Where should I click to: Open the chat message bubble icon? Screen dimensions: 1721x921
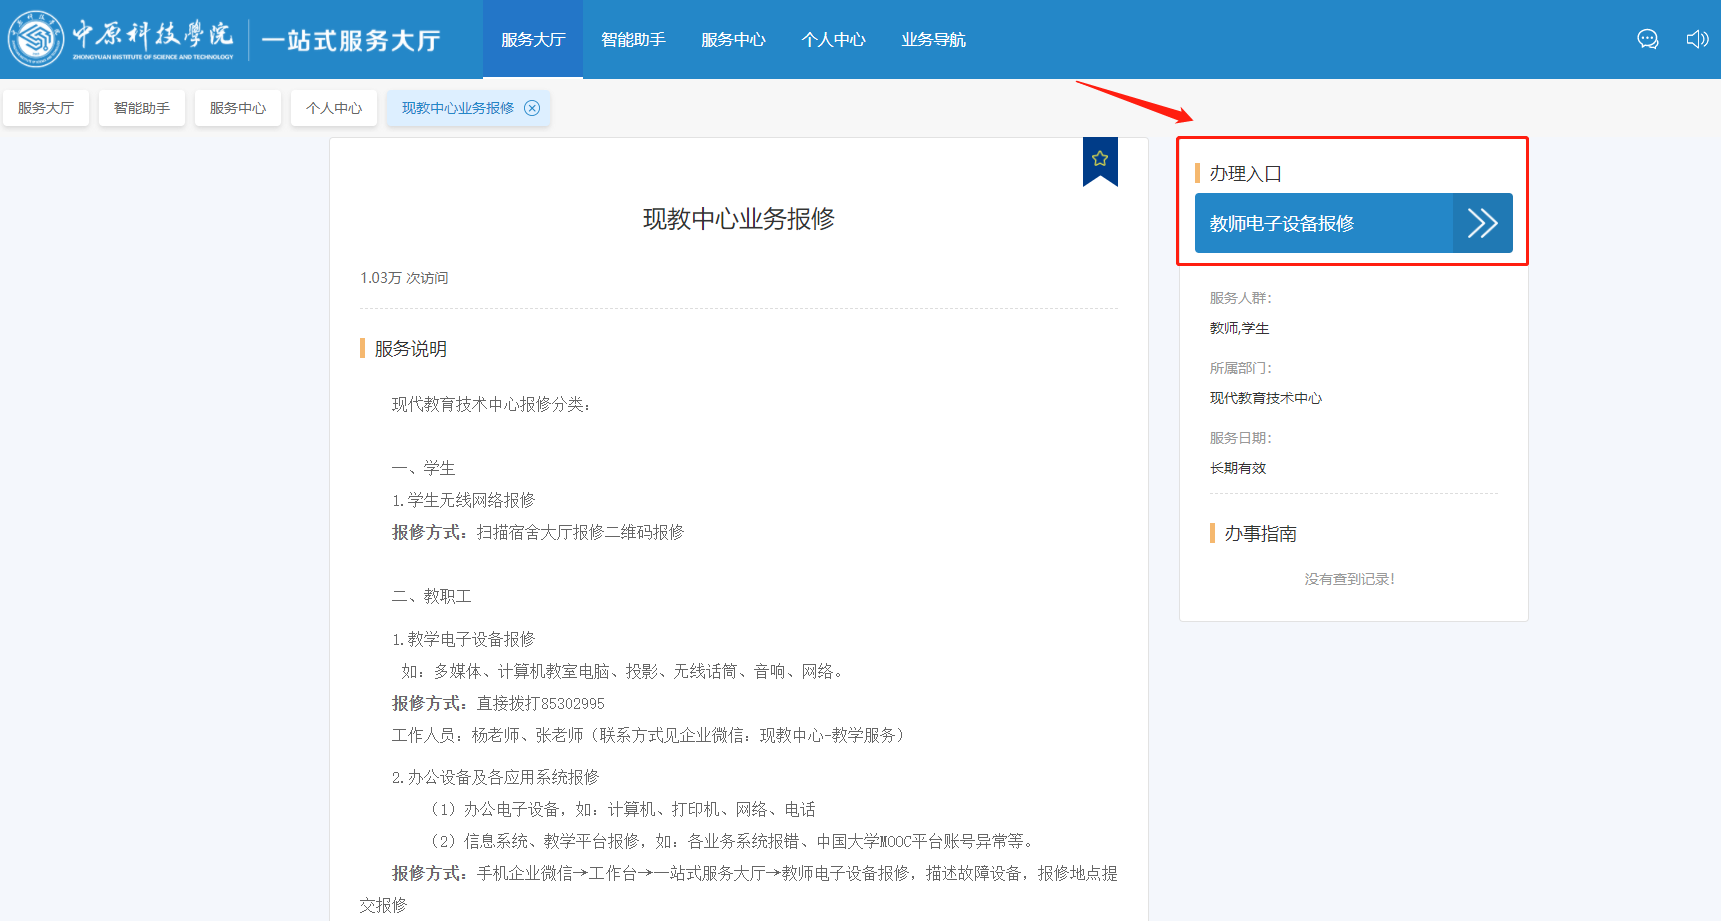pos(1647,39)
